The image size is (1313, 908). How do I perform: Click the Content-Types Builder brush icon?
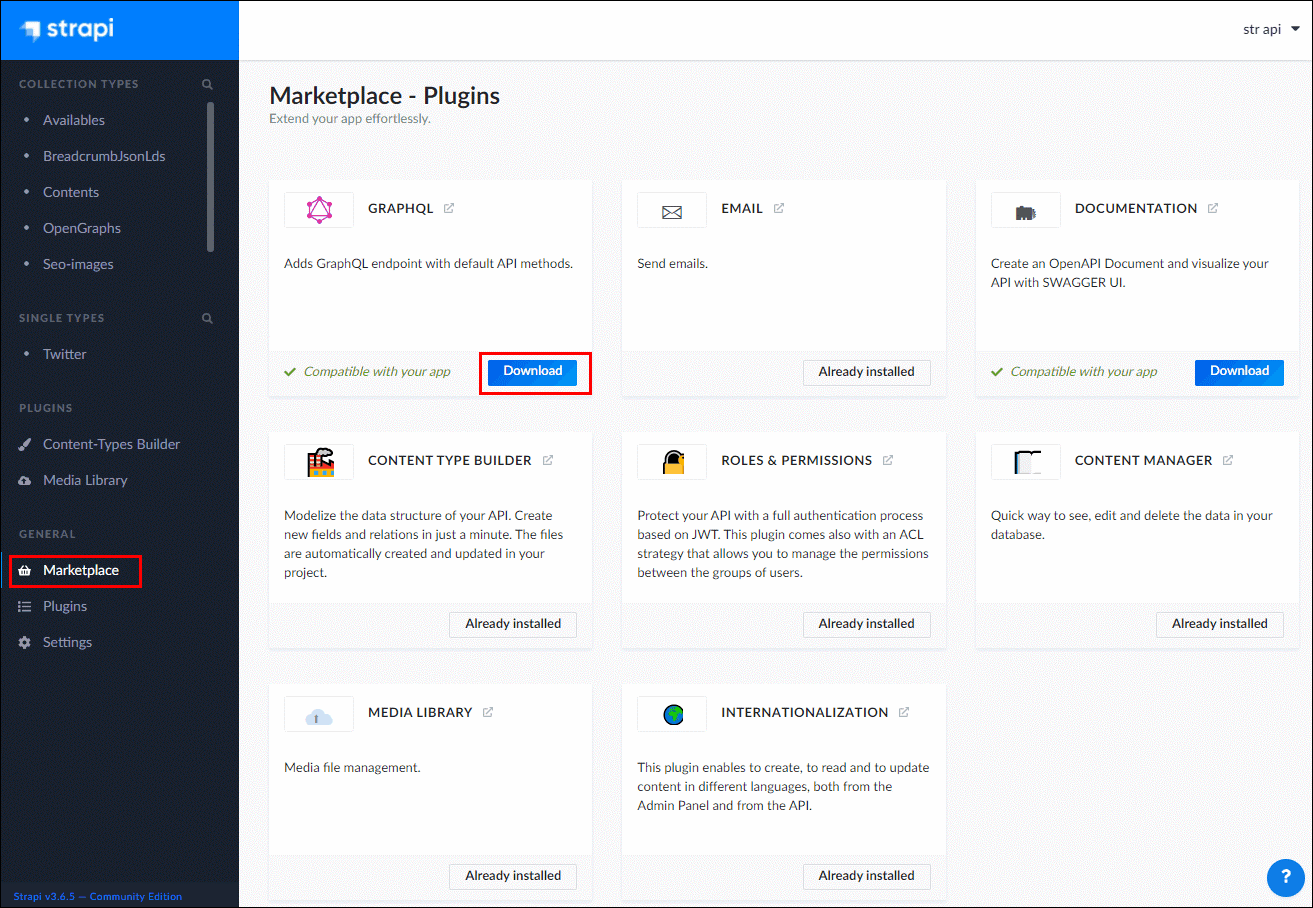[25, 444]
